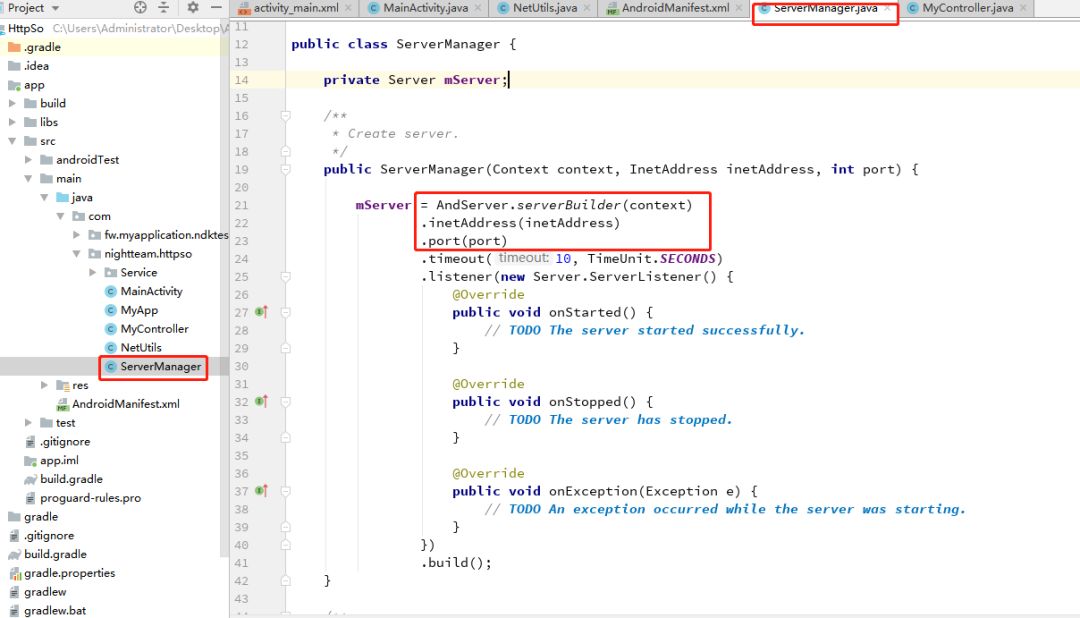Expand the androidTest folder
The image size is (1080, 618).
click(x=28, y=160)
